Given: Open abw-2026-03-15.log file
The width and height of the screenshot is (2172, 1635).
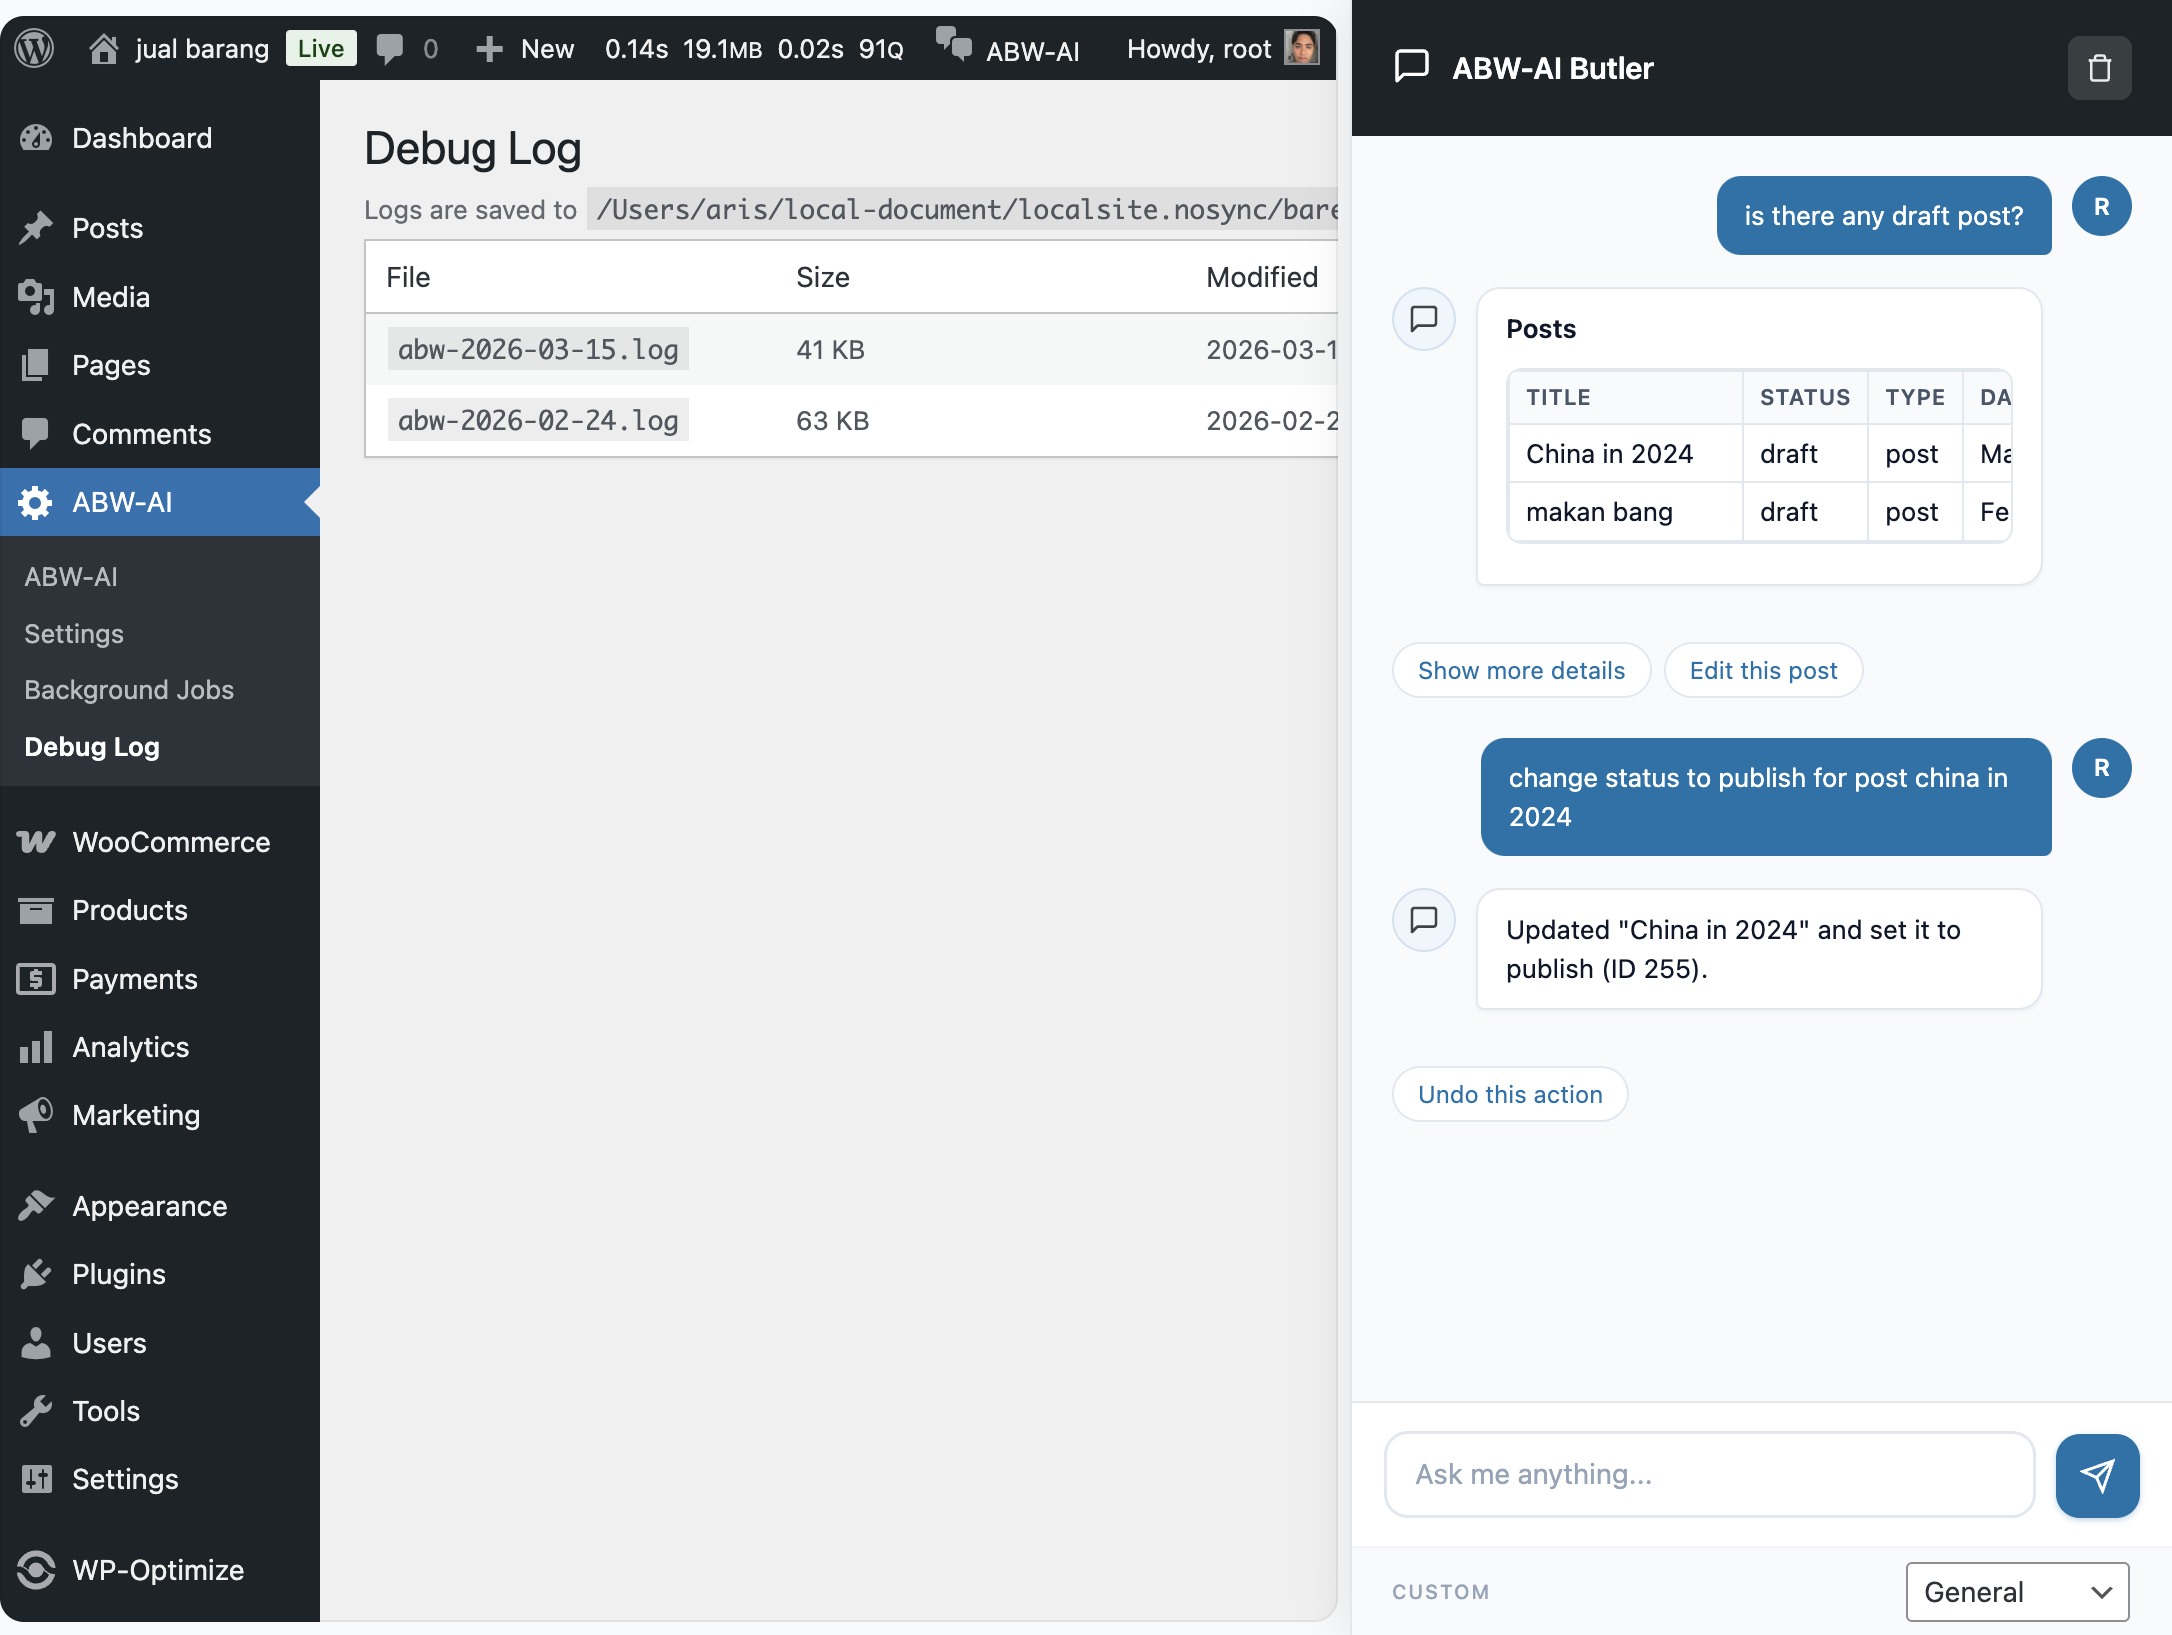Looking at the screenshot, I should click(538, 349).
